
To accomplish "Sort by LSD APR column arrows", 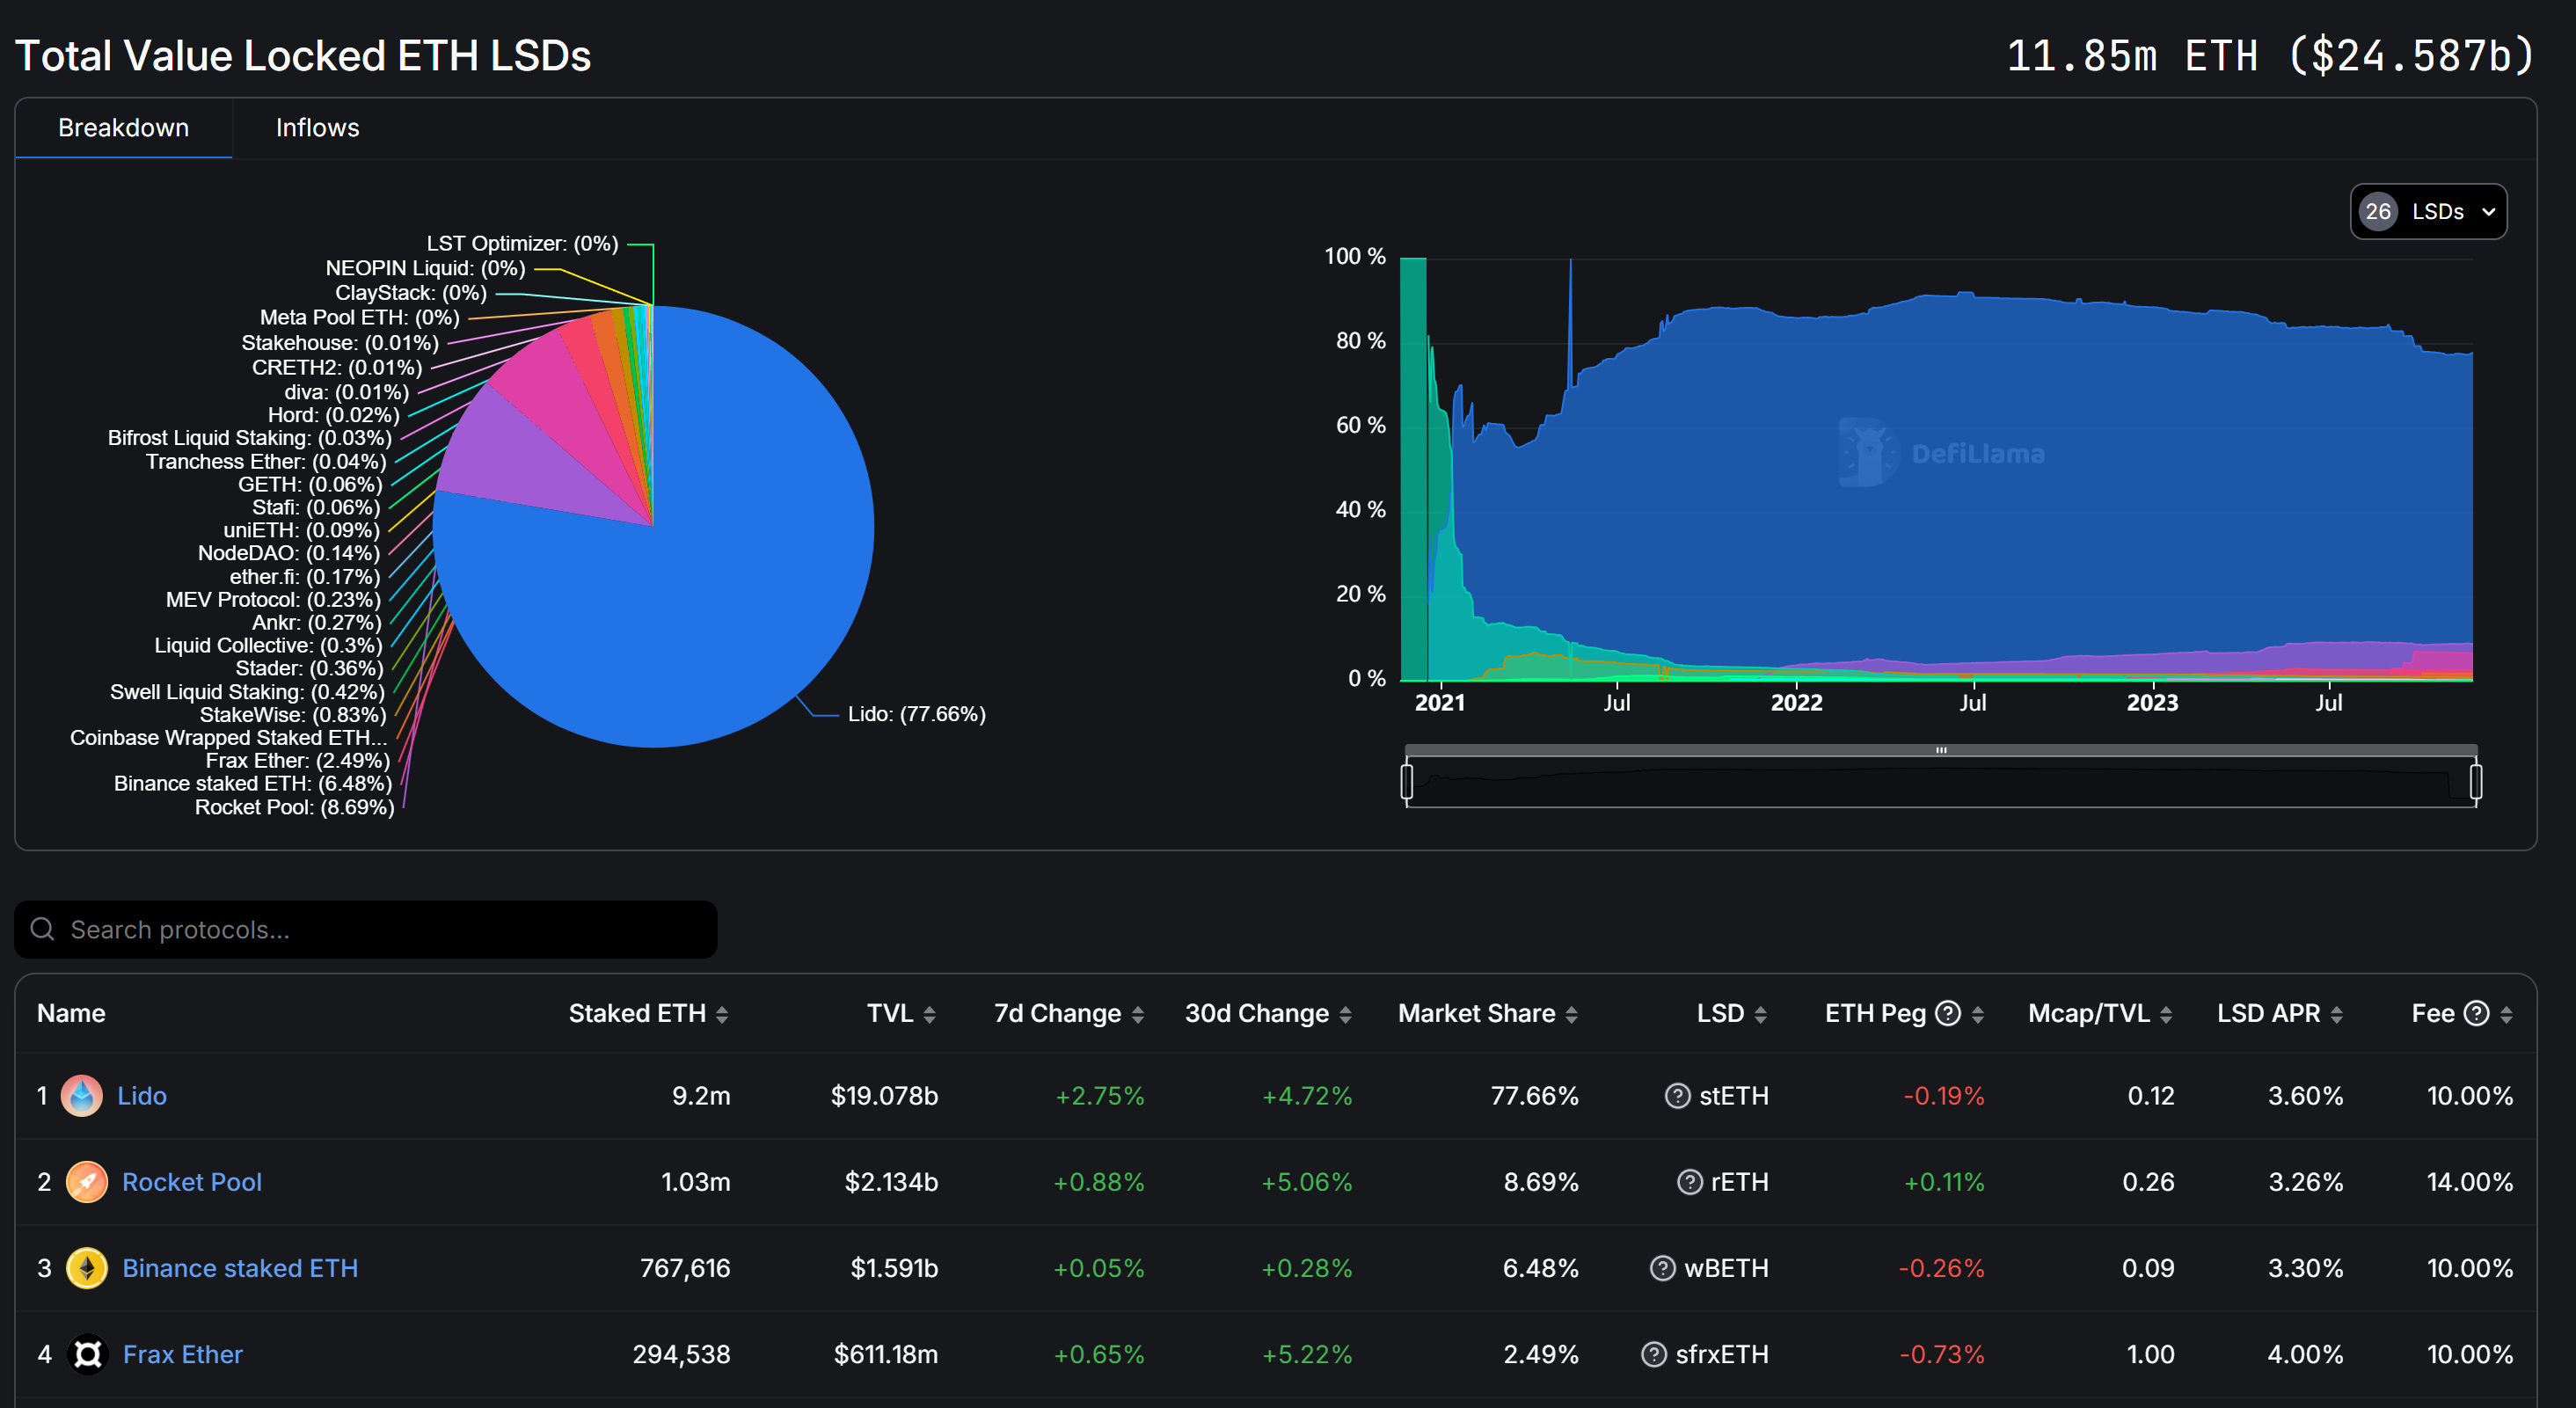I will [2336, 1014].
